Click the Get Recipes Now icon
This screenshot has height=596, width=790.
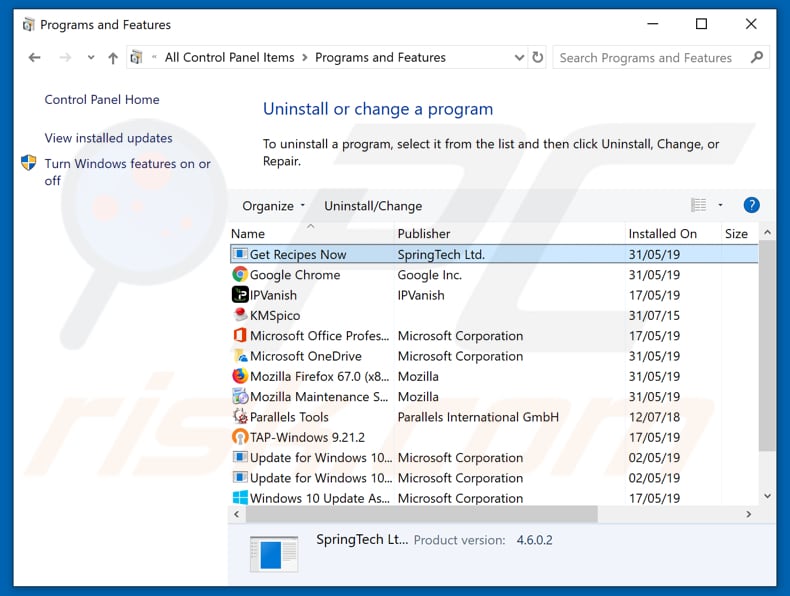240,254
